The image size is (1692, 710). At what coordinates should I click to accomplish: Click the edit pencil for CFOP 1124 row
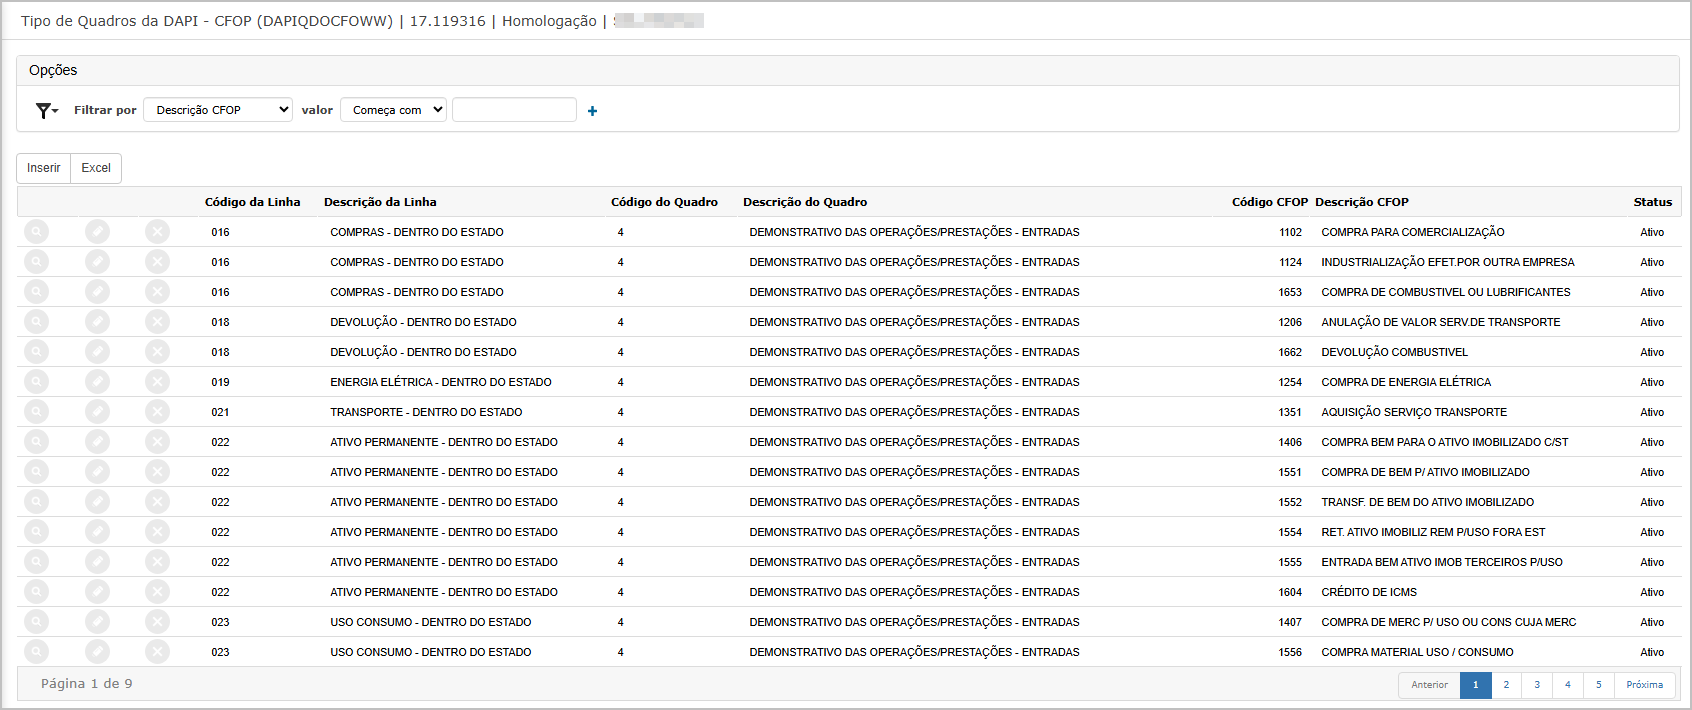tap(97, 262)
